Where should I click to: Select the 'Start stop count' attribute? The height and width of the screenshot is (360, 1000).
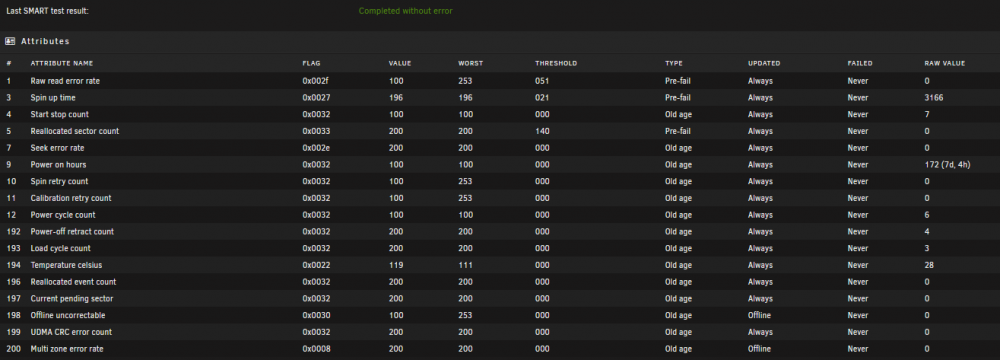pyautogui.click(x=59, y=114)
